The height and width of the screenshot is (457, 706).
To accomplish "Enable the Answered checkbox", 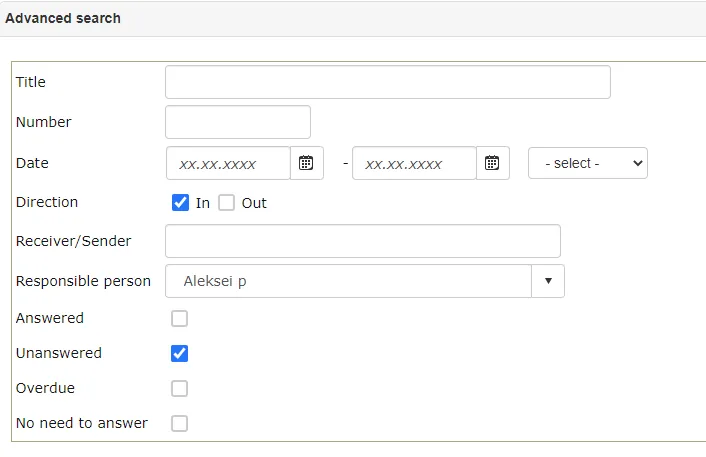I will [x=179, y=318].
